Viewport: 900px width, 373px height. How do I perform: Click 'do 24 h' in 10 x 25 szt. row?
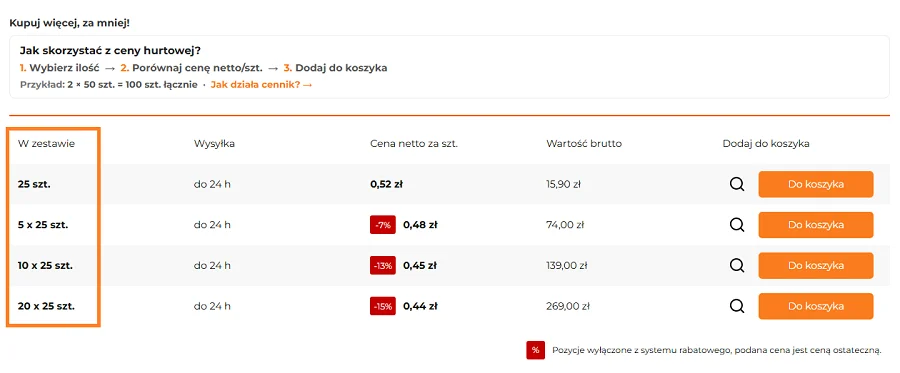click(212, 266)
